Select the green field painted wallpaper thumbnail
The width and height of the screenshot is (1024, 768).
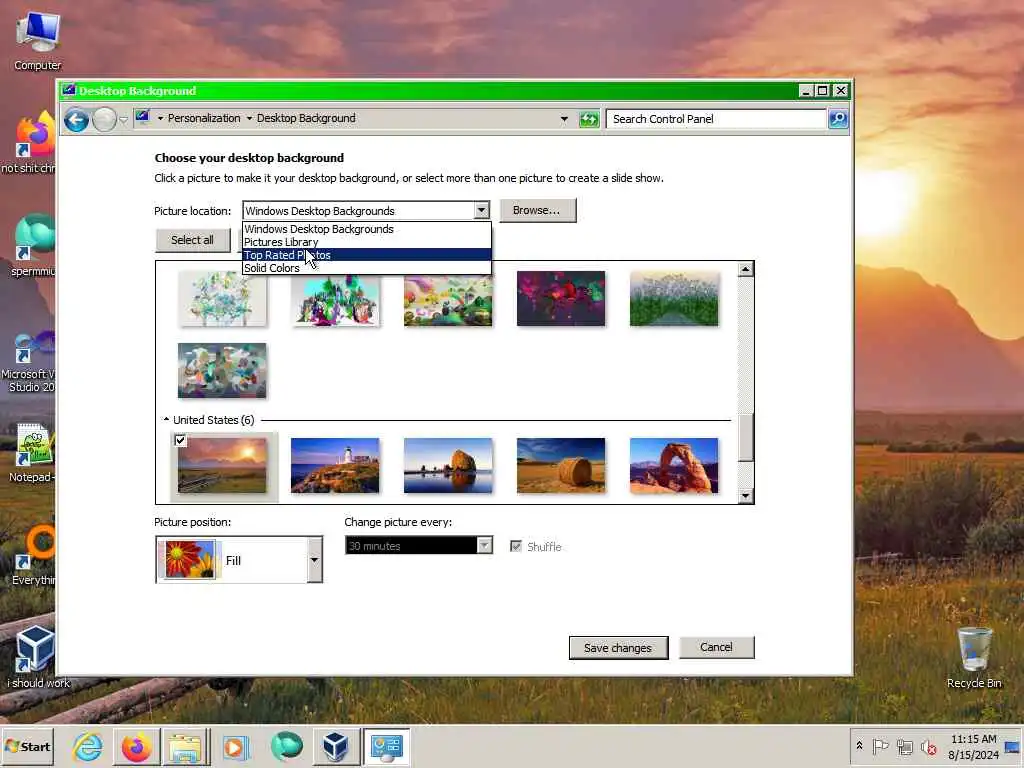tap(674, 298)
